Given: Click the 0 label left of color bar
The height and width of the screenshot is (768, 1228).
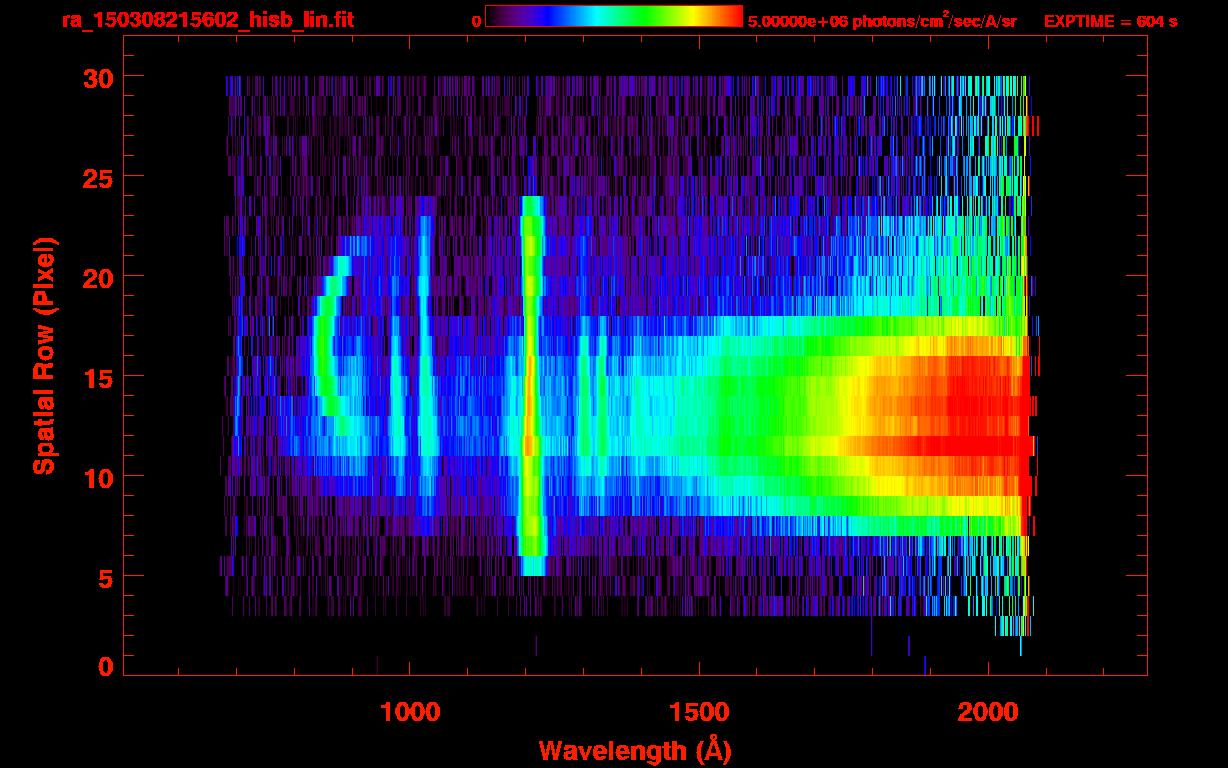Looking at the screenshot, I should tap(476, 22).
